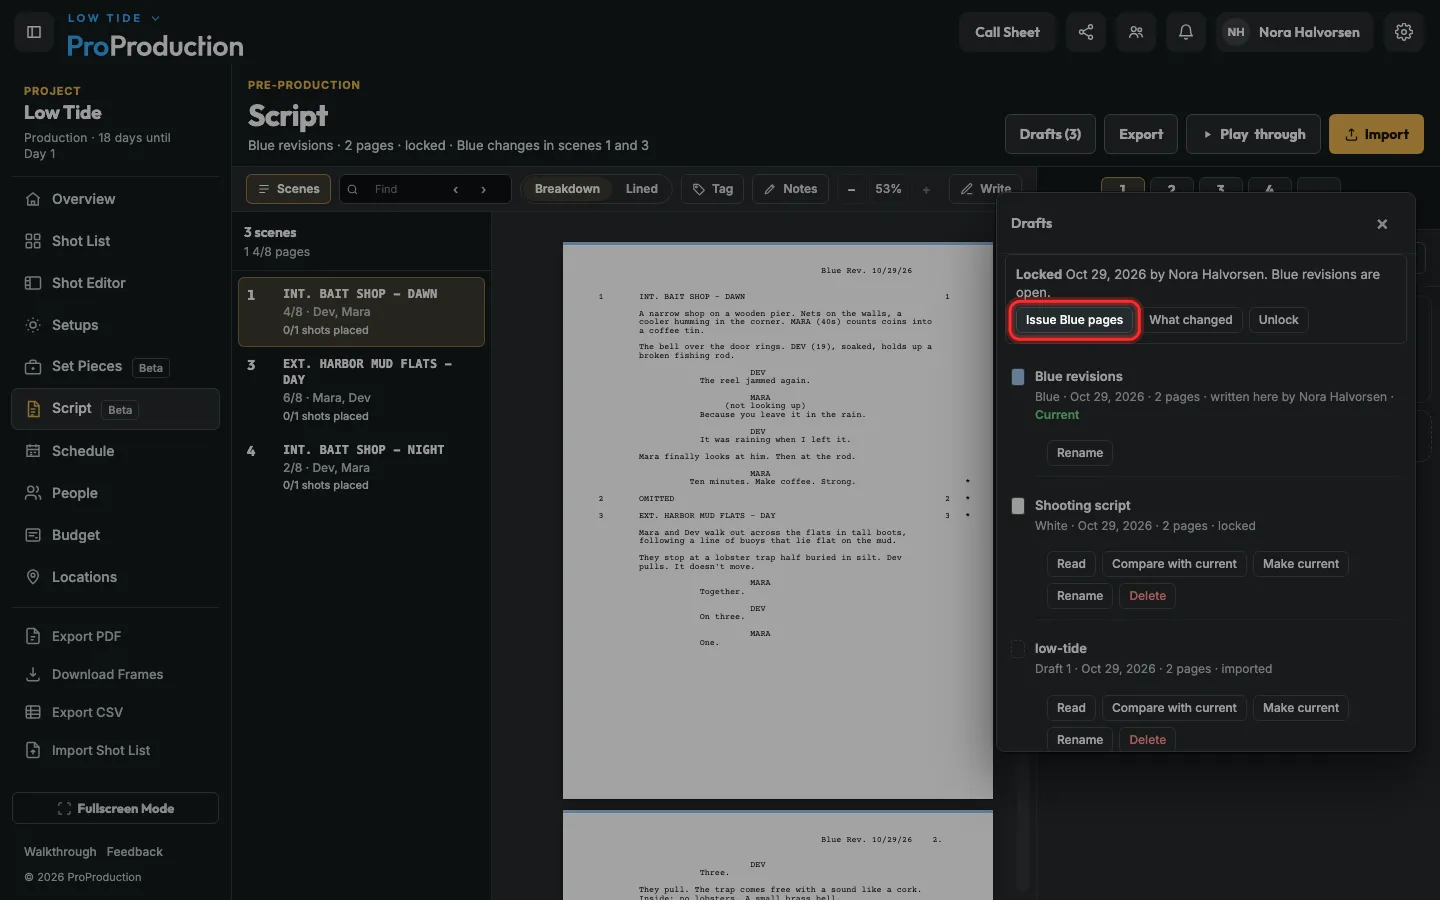Start Play through
This screenshot has height=900, width=1440.
point(1253,134)
